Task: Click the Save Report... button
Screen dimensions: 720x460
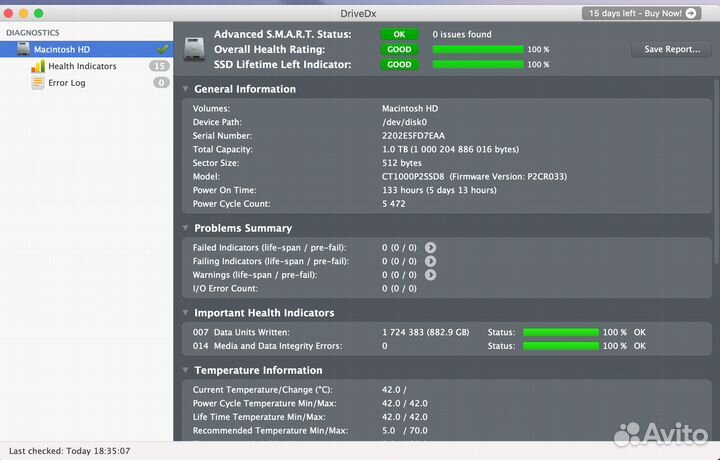Action: tap(672, 49)
